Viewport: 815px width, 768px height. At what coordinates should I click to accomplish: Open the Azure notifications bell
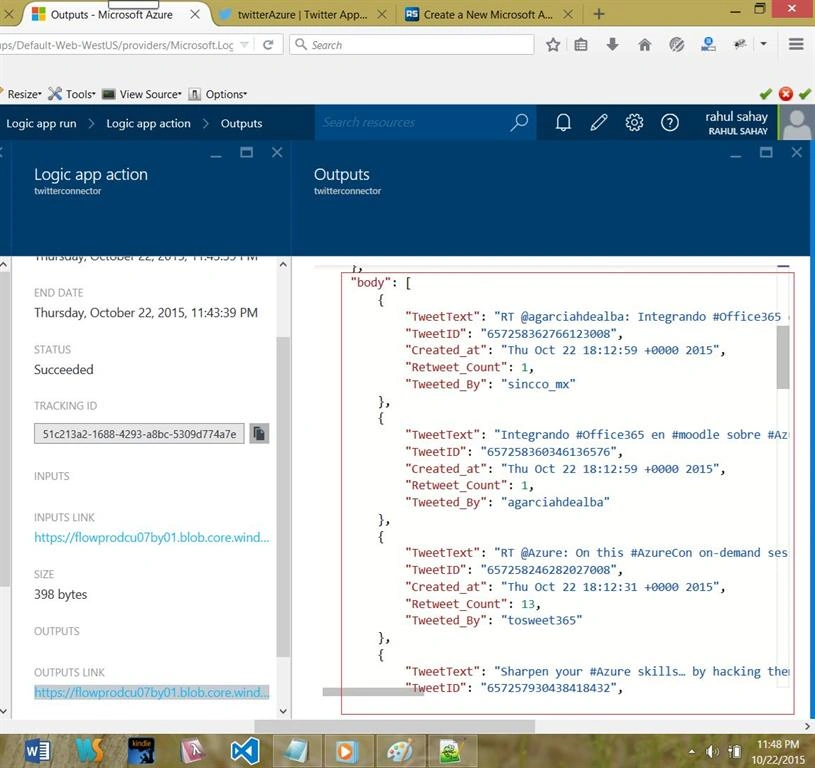coord(563,123)
